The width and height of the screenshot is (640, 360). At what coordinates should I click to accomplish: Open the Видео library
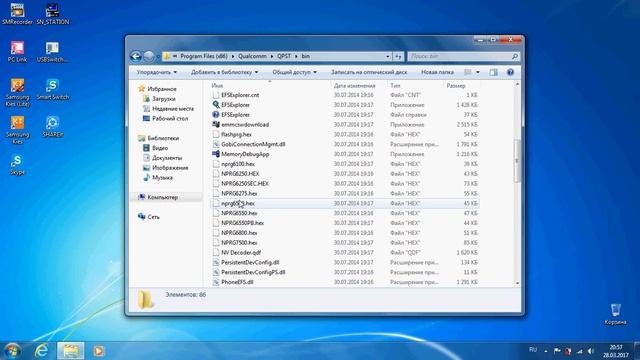click(160, 148)
